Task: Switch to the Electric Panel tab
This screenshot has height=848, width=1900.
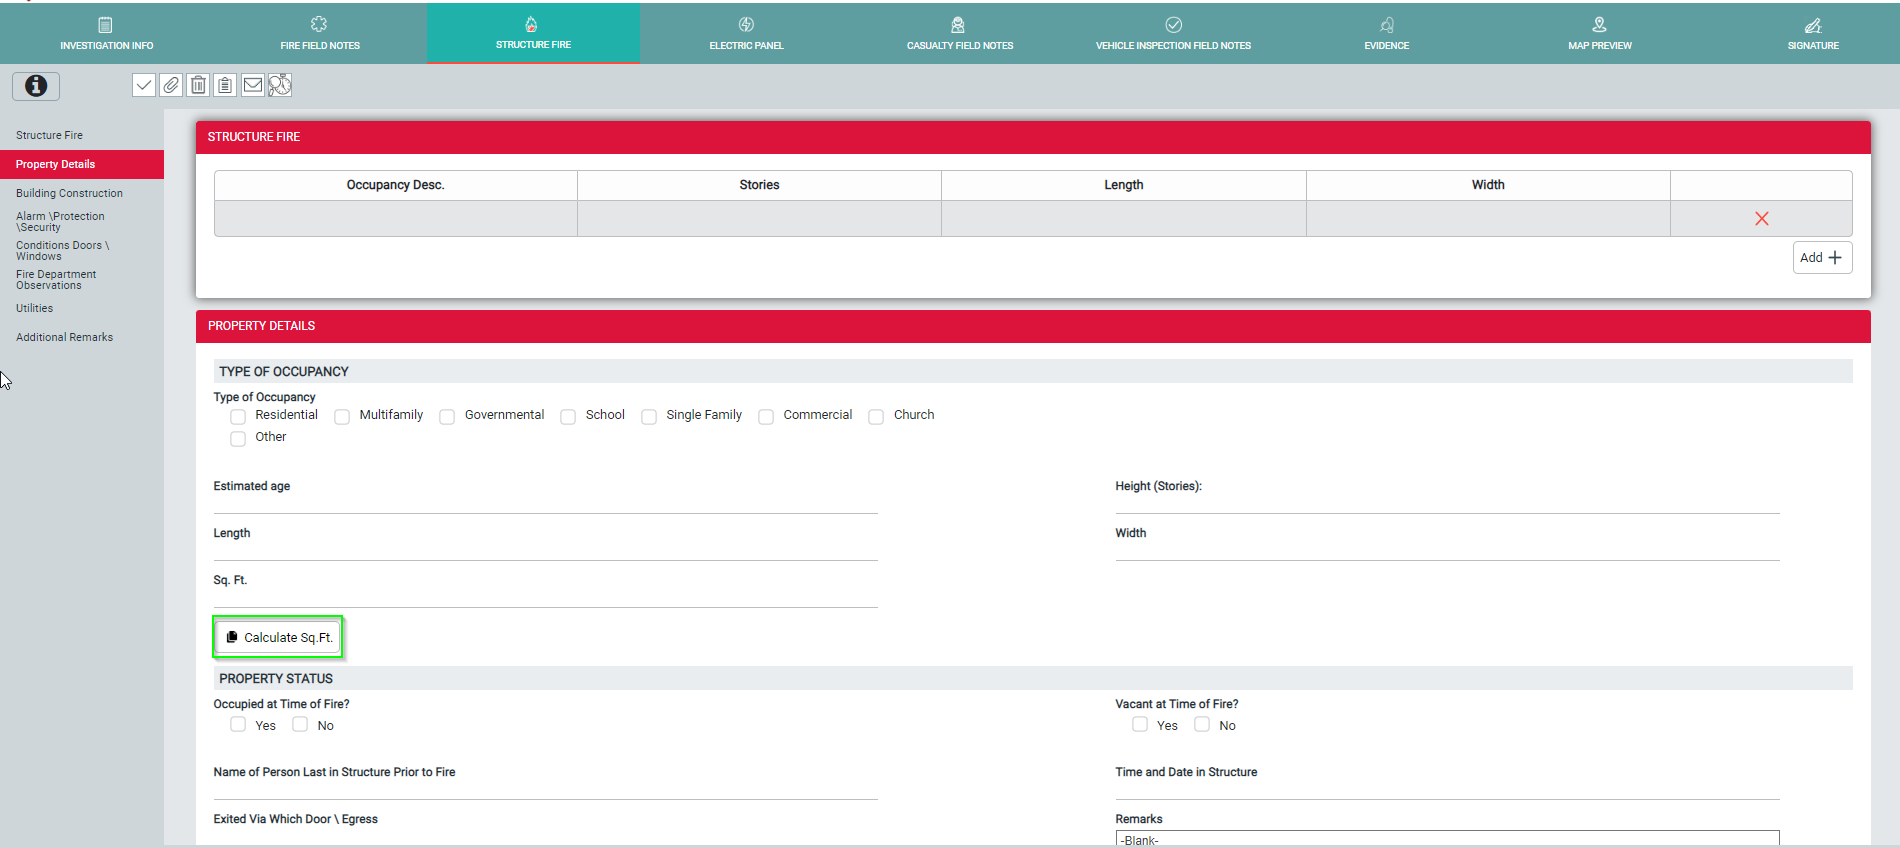Action: pos(746,33)
